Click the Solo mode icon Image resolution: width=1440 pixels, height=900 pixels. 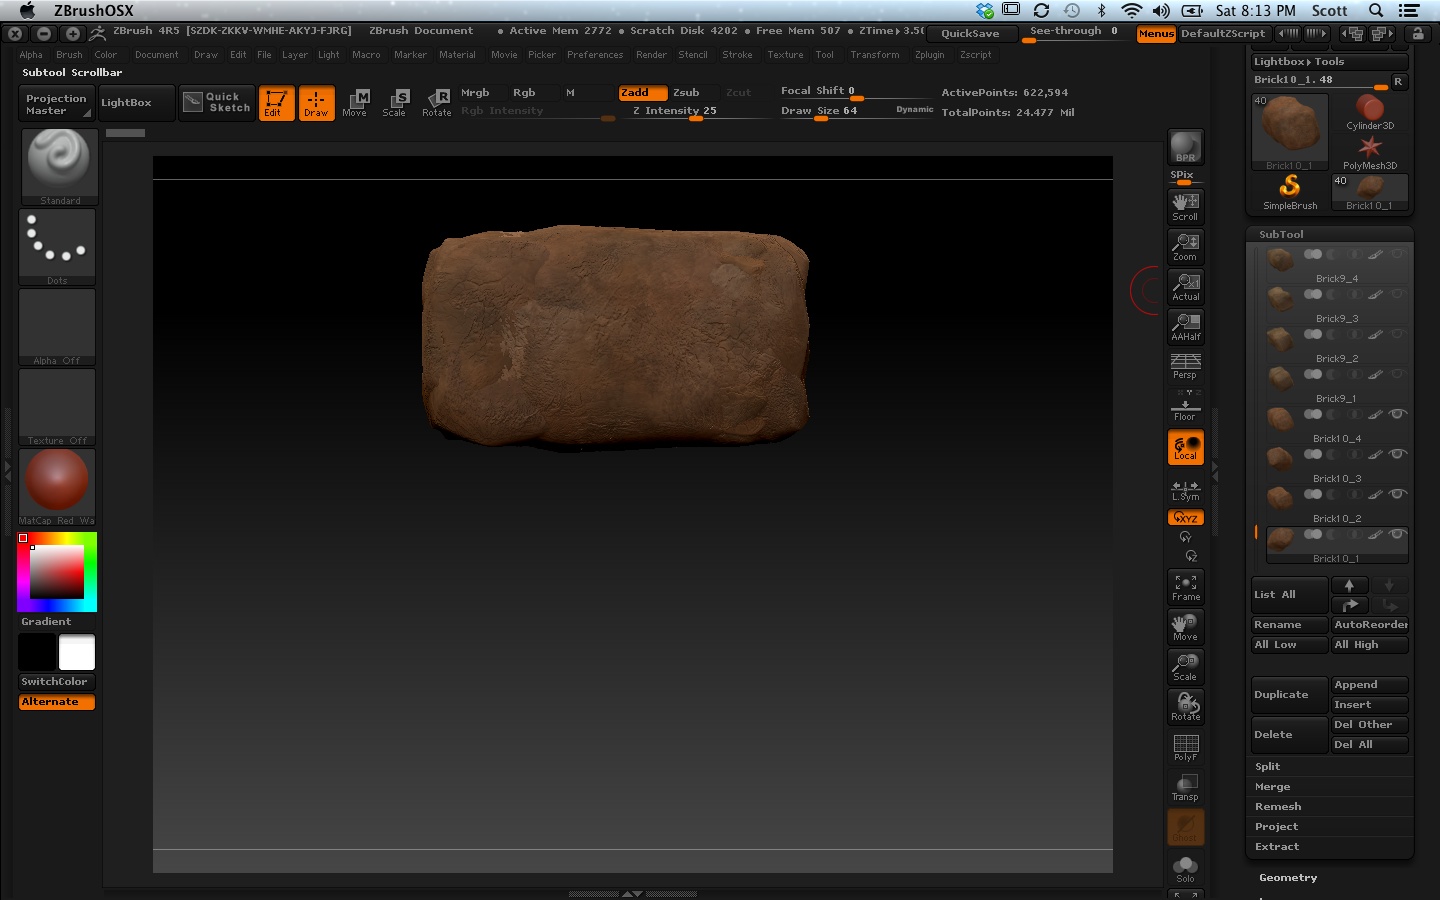click(x=1185, y=868)
